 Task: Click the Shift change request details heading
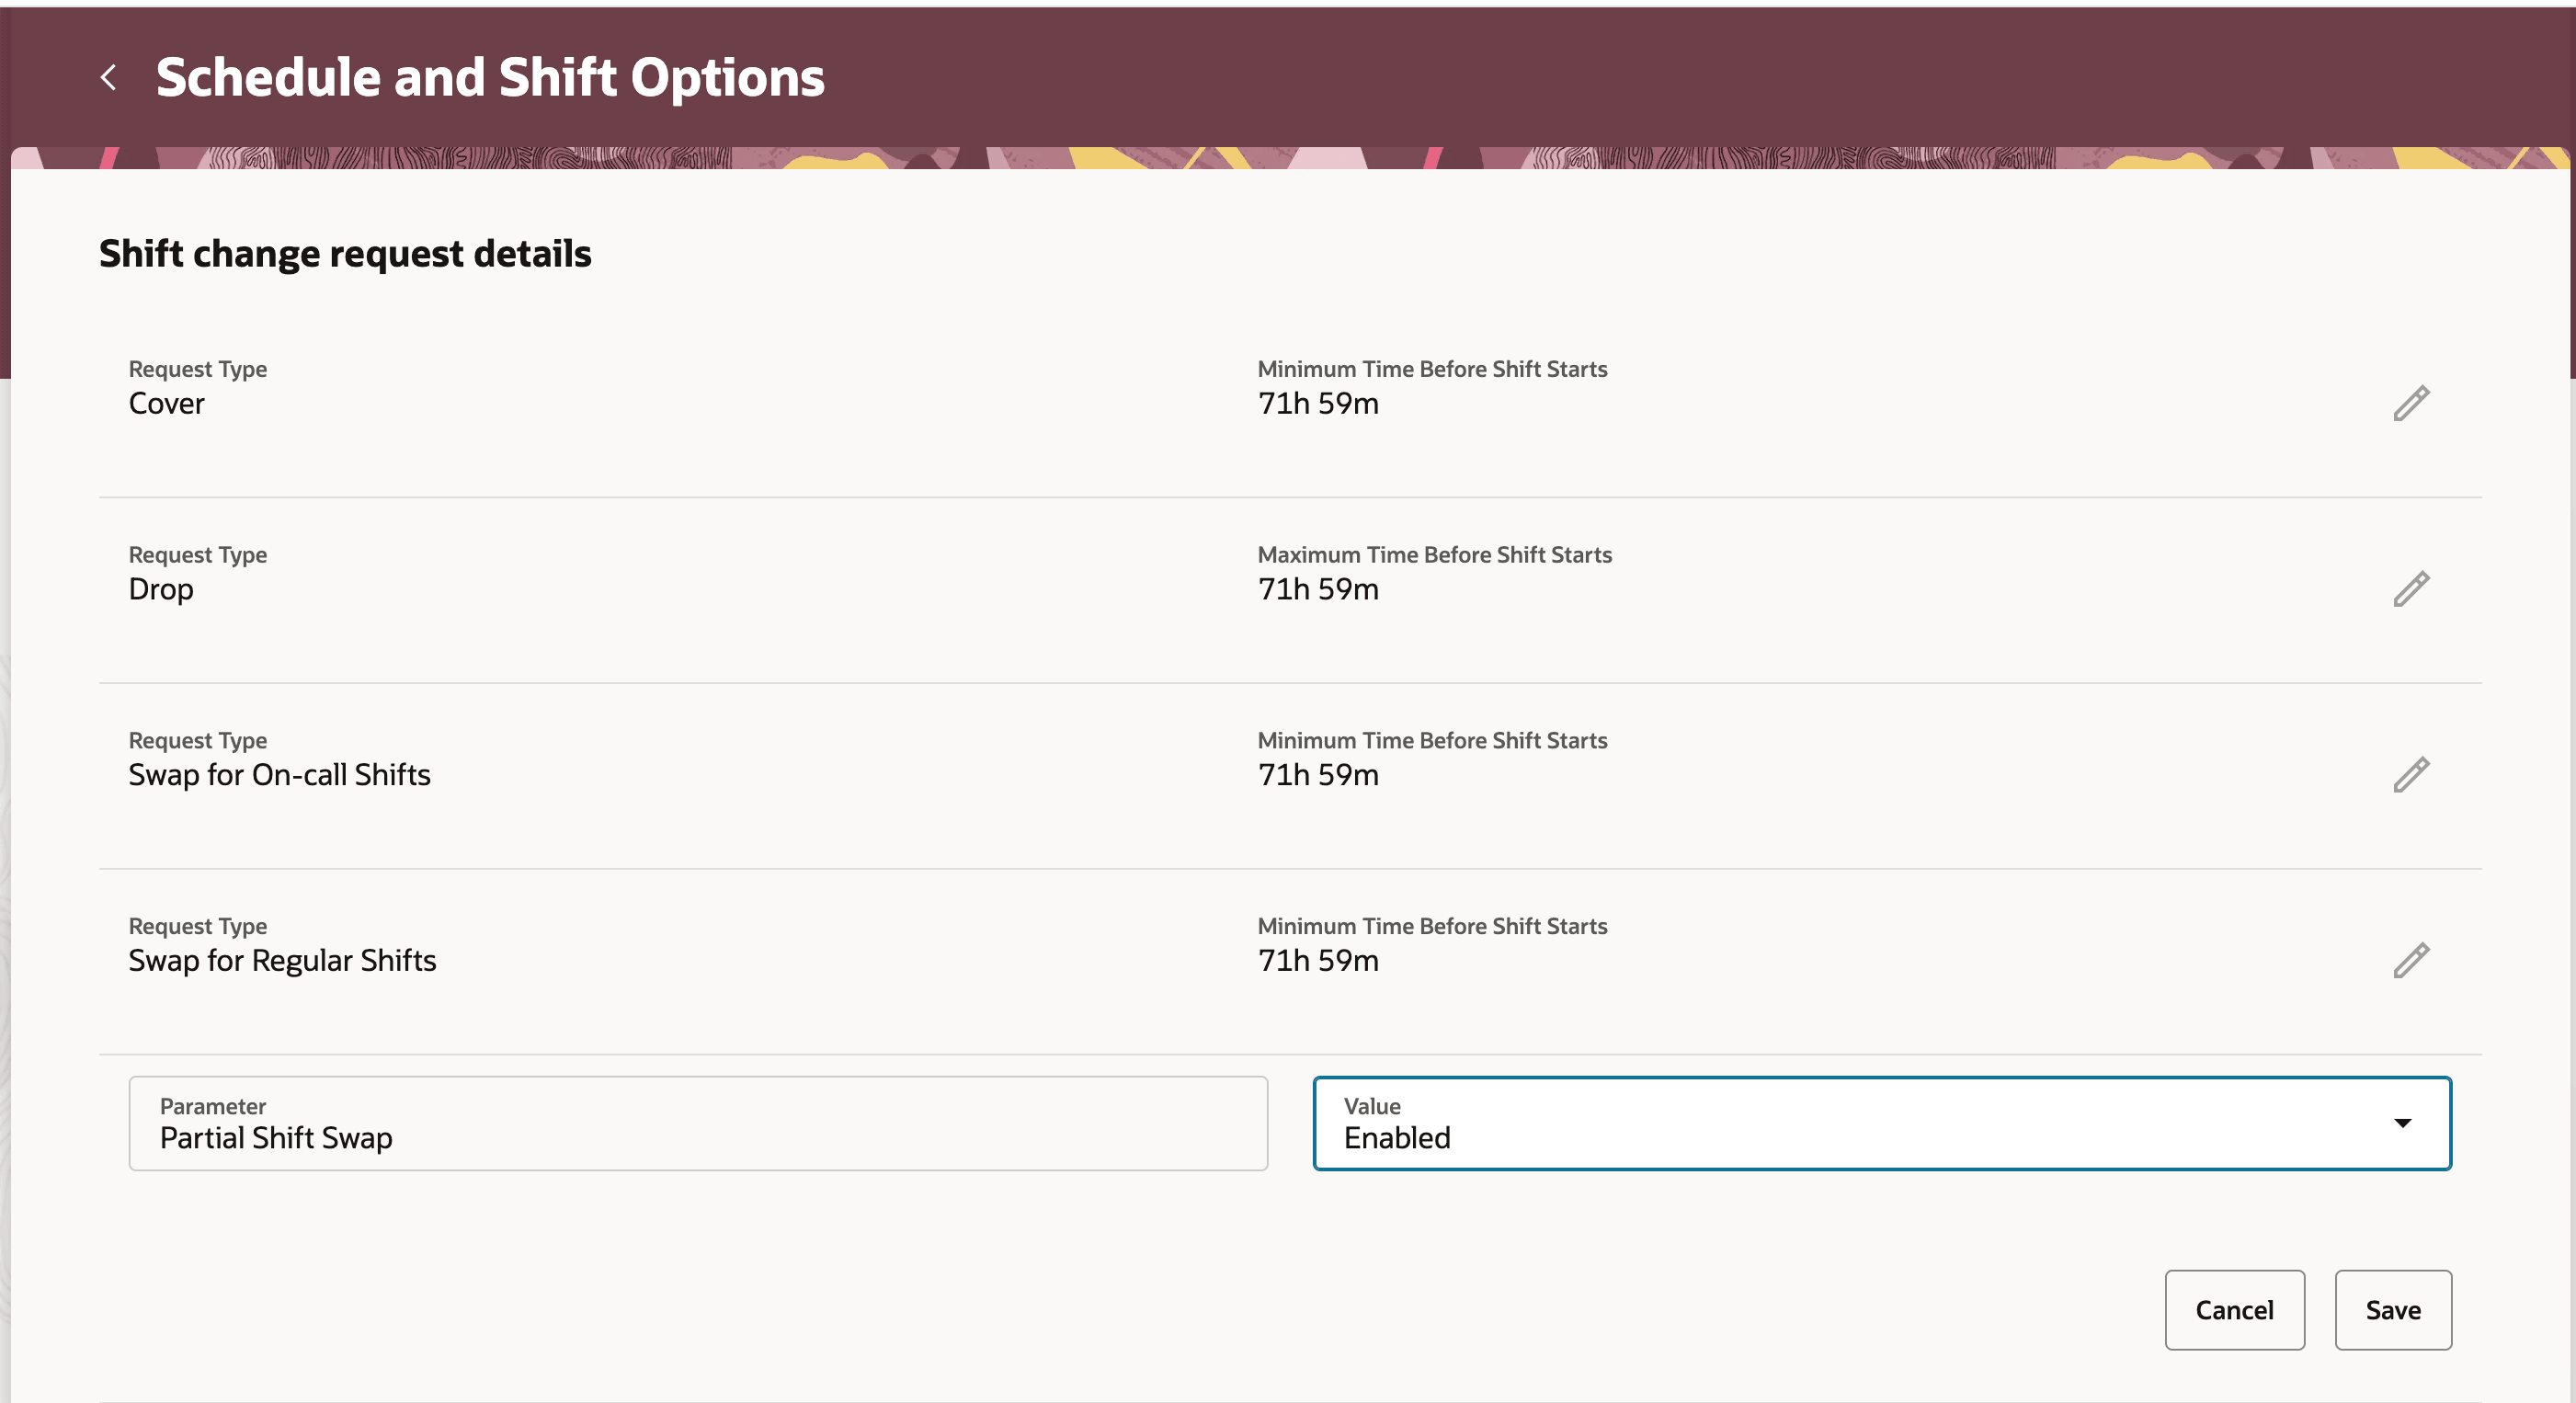(344, 253)
